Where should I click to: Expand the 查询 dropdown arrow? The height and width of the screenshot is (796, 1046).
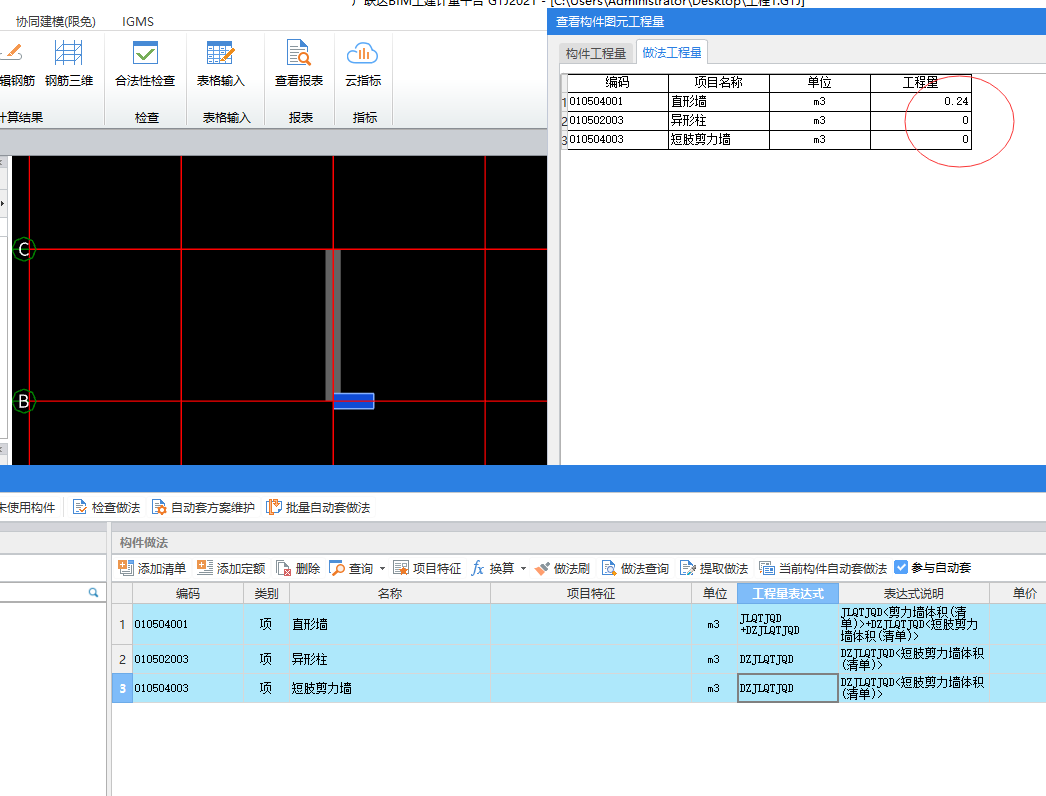pos(382,569)
